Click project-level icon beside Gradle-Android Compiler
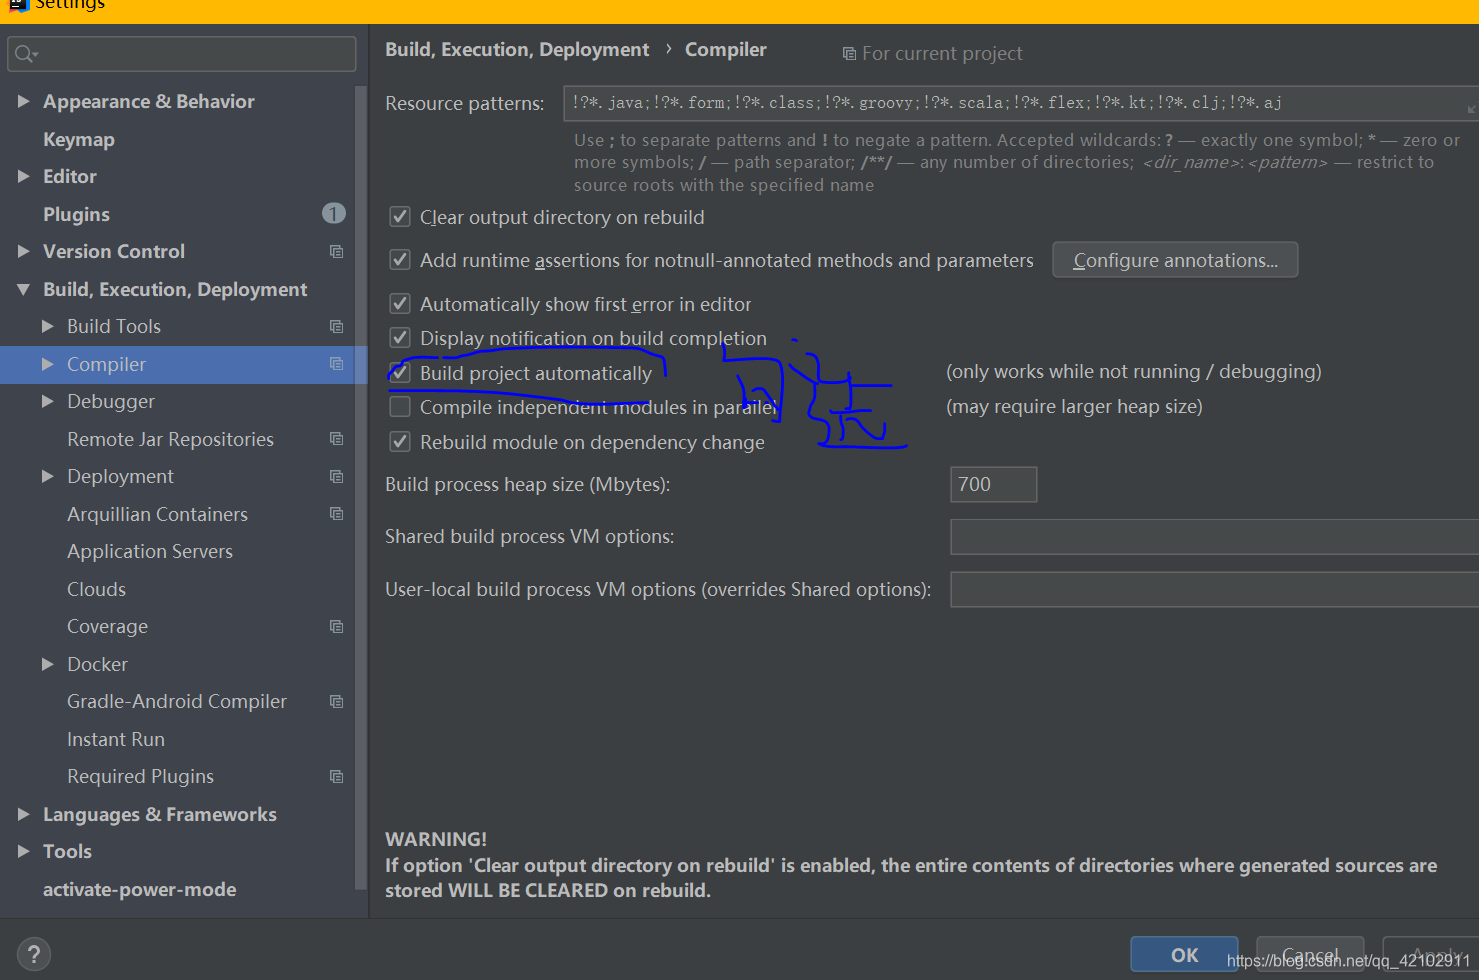 (336, 702)
